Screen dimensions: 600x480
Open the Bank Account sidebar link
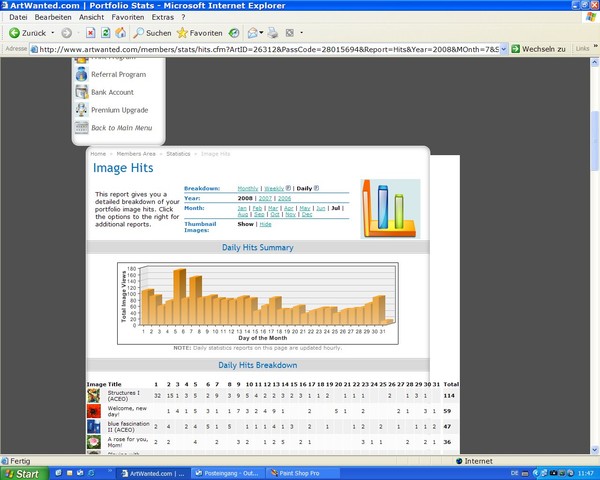click(112, 92)
